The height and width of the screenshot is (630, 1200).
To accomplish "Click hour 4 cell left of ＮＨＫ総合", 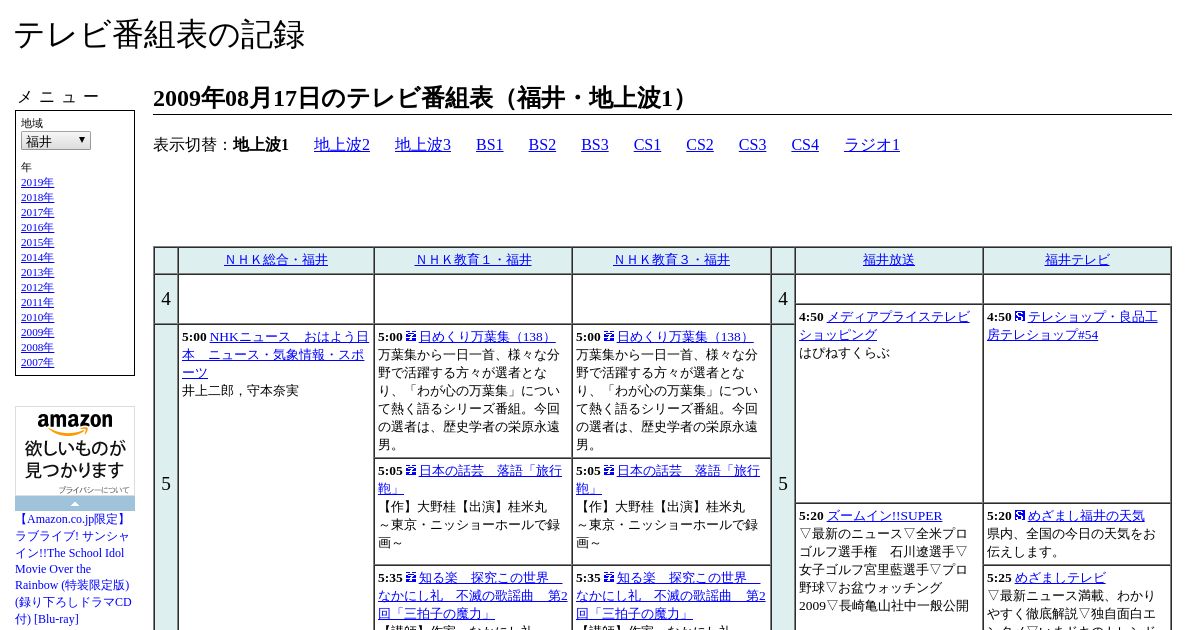I will [x=166, y=299].
